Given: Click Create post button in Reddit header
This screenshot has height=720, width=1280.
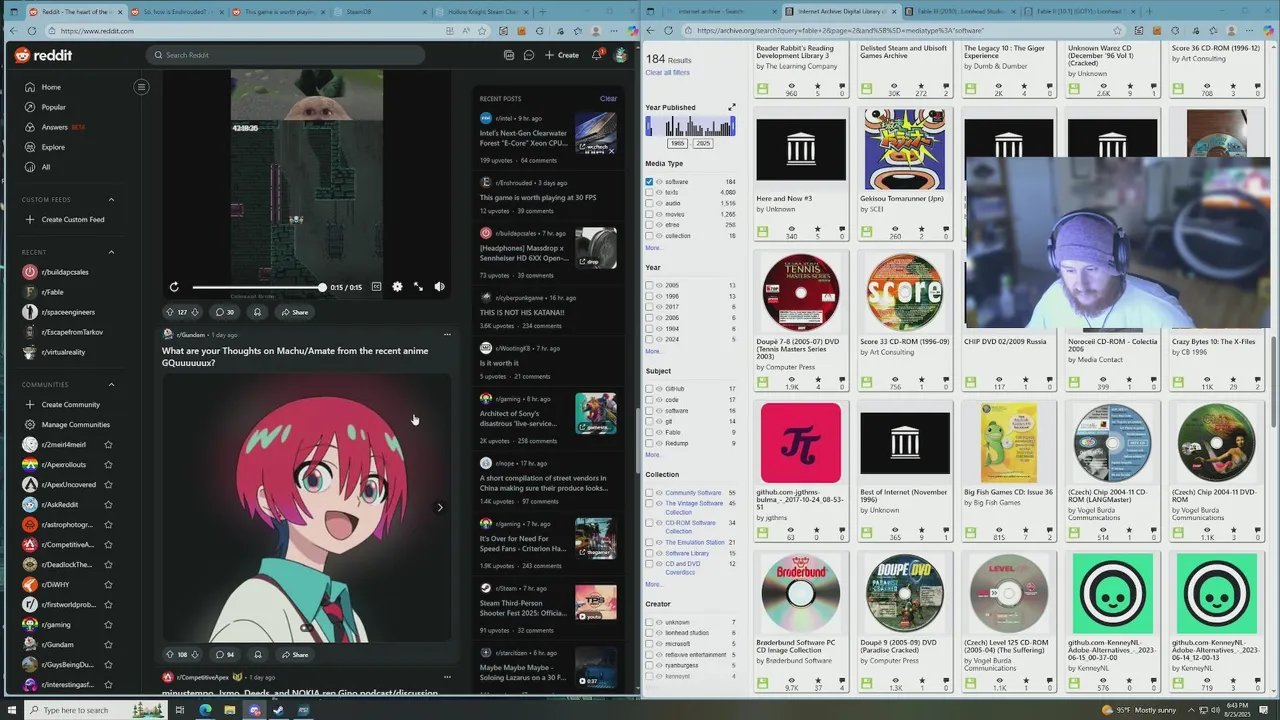Looking at the screenshot, I should point(562,55).
